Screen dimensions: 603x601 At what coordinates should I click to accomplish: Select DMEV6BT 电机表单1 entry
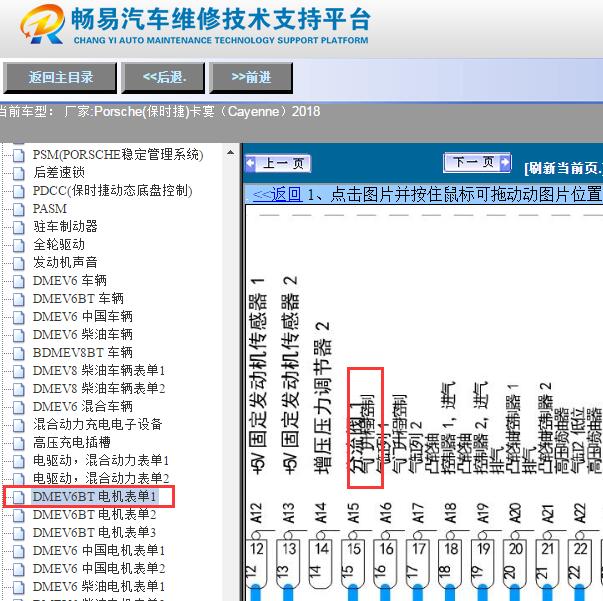(94, 496)
